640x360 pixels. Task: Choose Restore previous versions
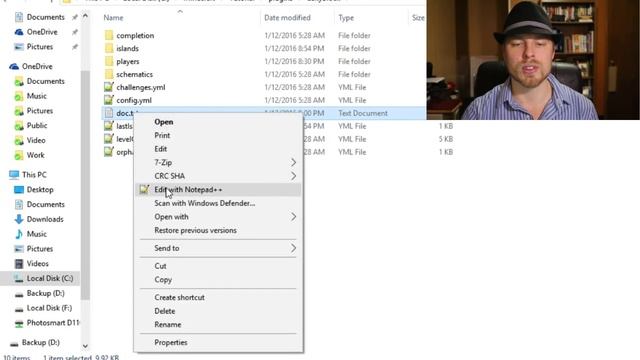click(x=195, y=230)
